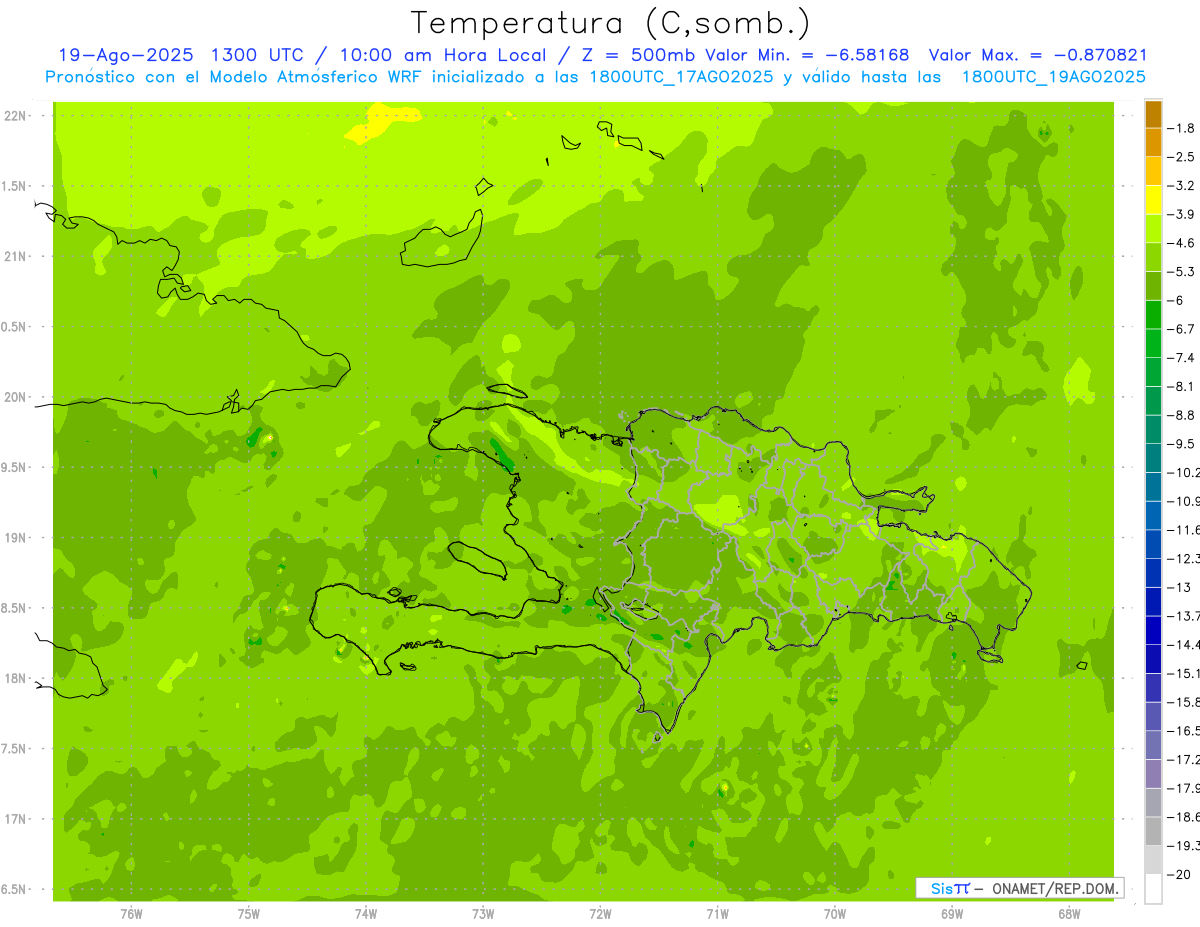
Task: Pick the dark blue swatch between -13 and -13.7
Action: 1153,601
